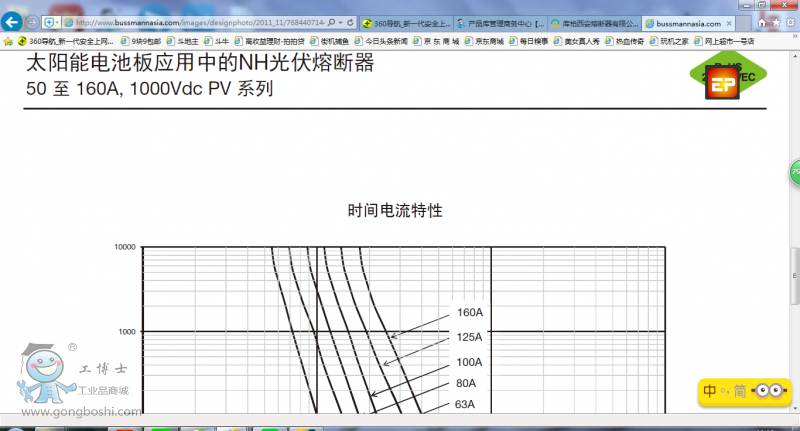Click the add-to-favorites-bar star icon
Screen dimensions: 800x431
10,41
